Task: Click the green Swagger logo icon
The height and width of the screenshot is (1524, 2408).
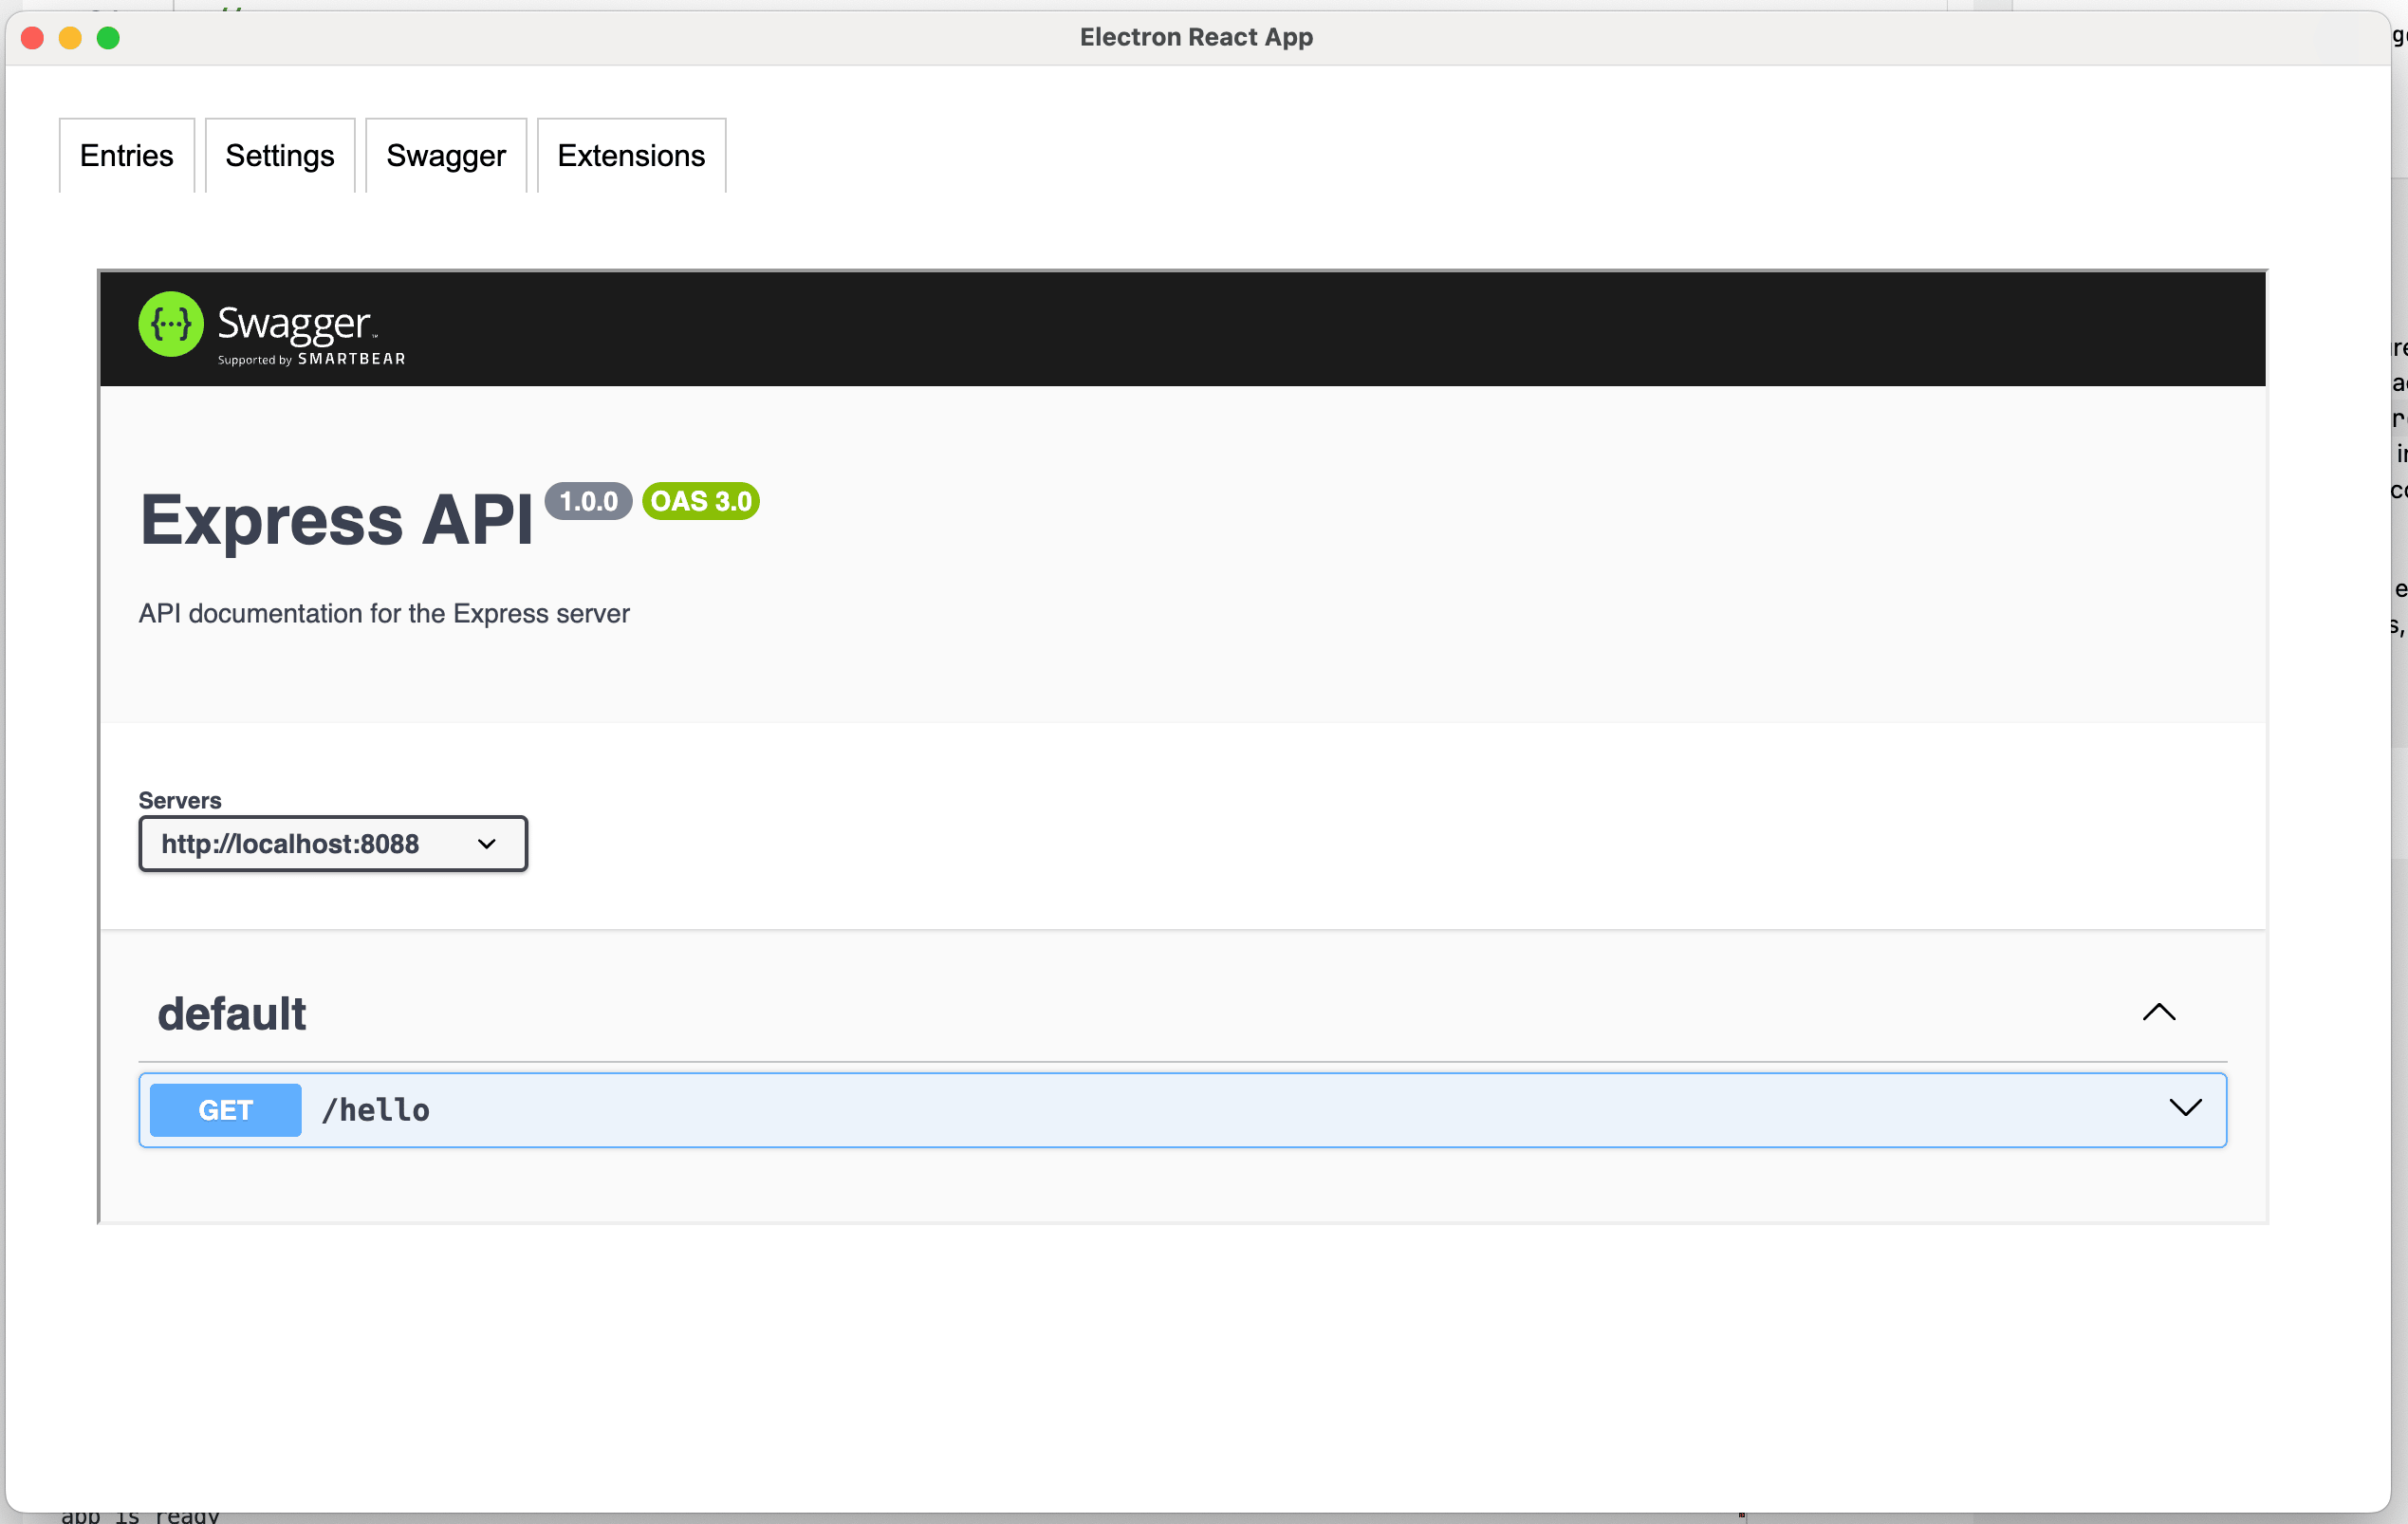Action: [x=170, y=324]
